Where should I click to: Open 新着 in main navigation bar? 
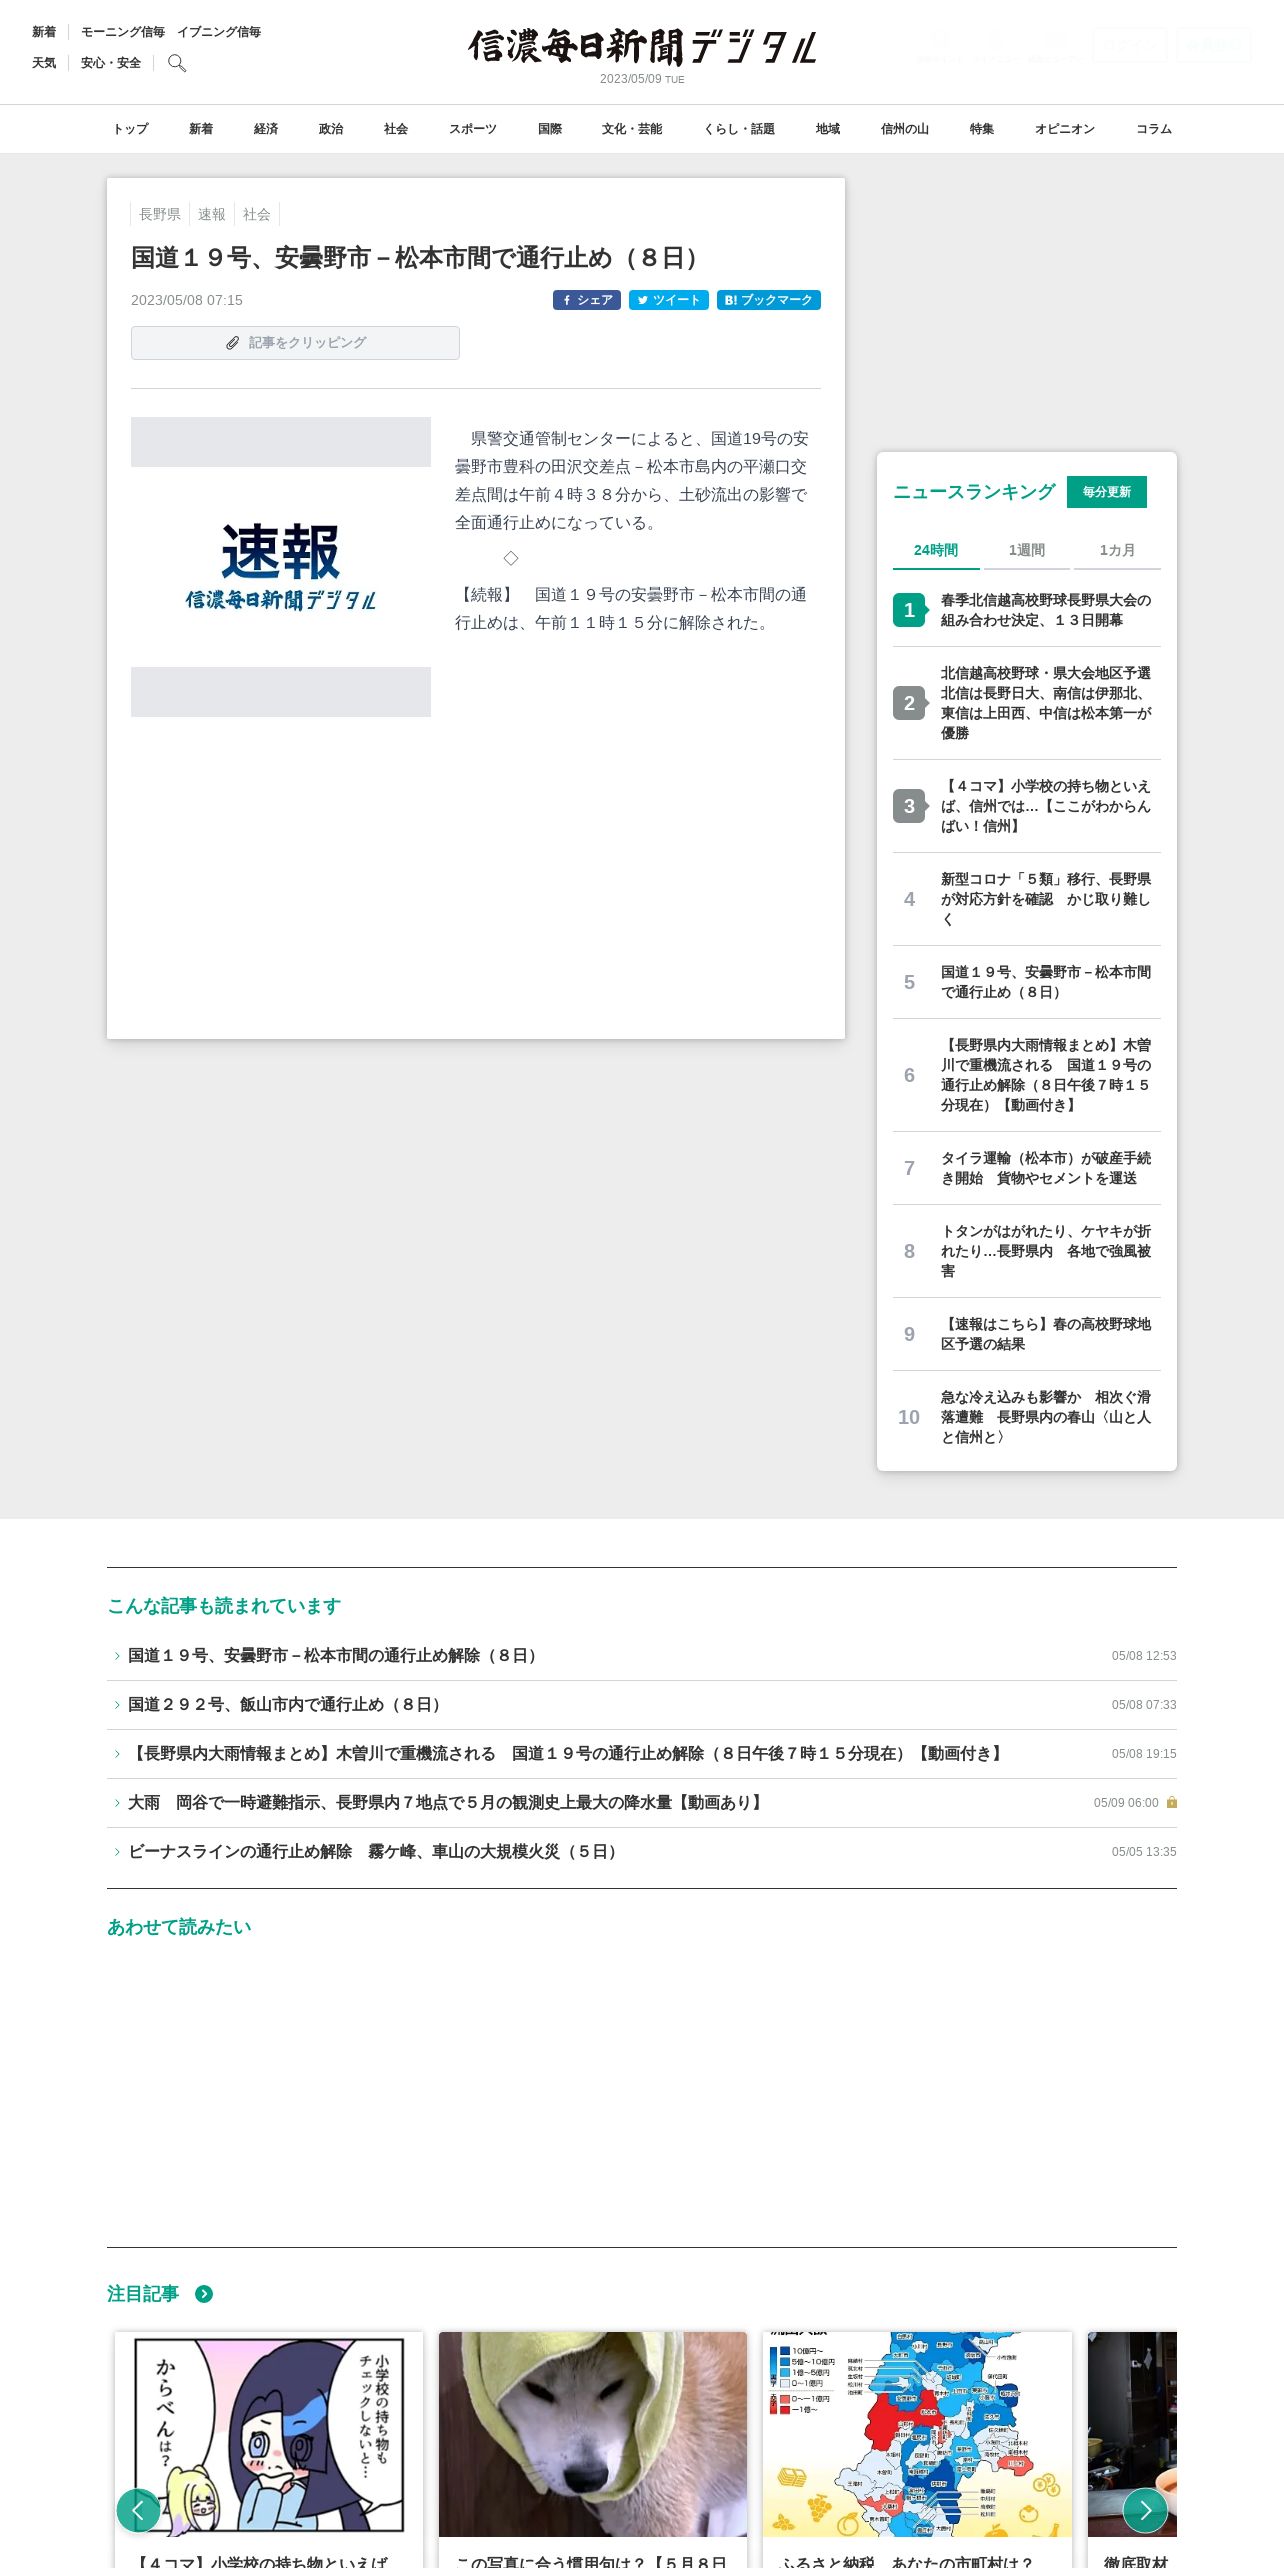click(x=201, y=129)
